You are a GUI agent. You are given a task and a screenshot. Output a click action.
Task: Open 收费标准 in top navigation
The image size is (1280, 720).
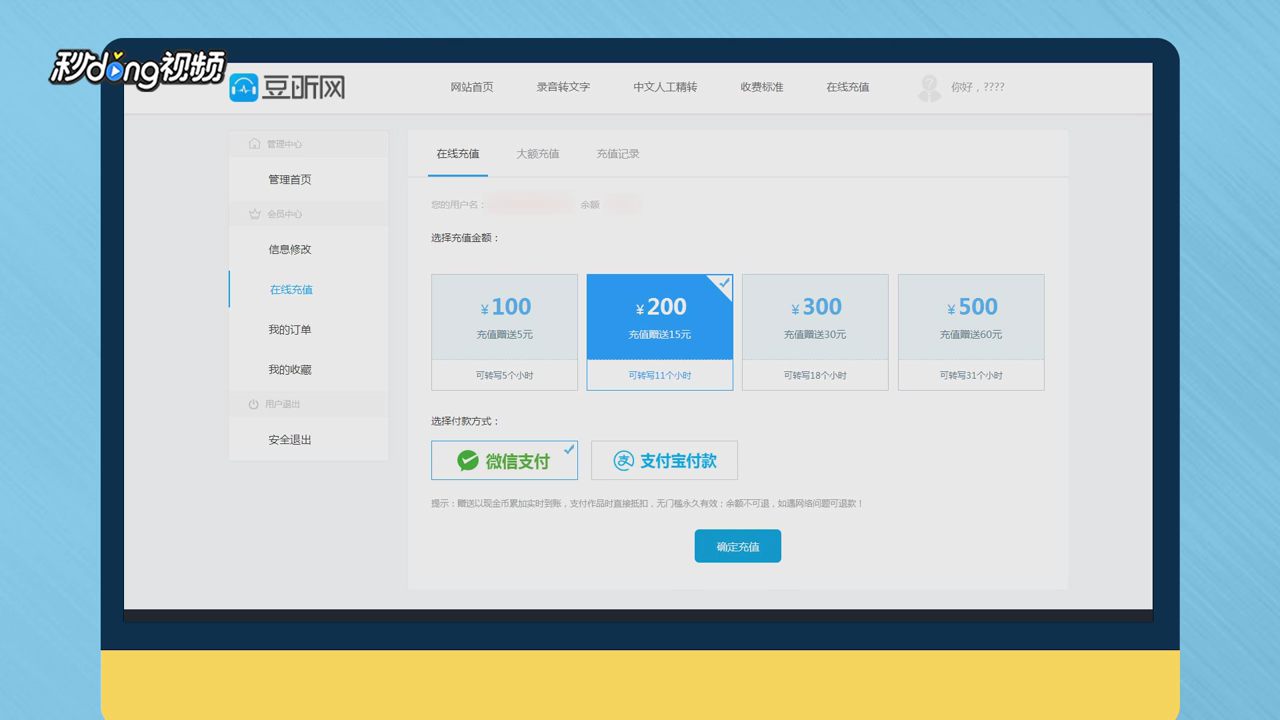point(762,87)
